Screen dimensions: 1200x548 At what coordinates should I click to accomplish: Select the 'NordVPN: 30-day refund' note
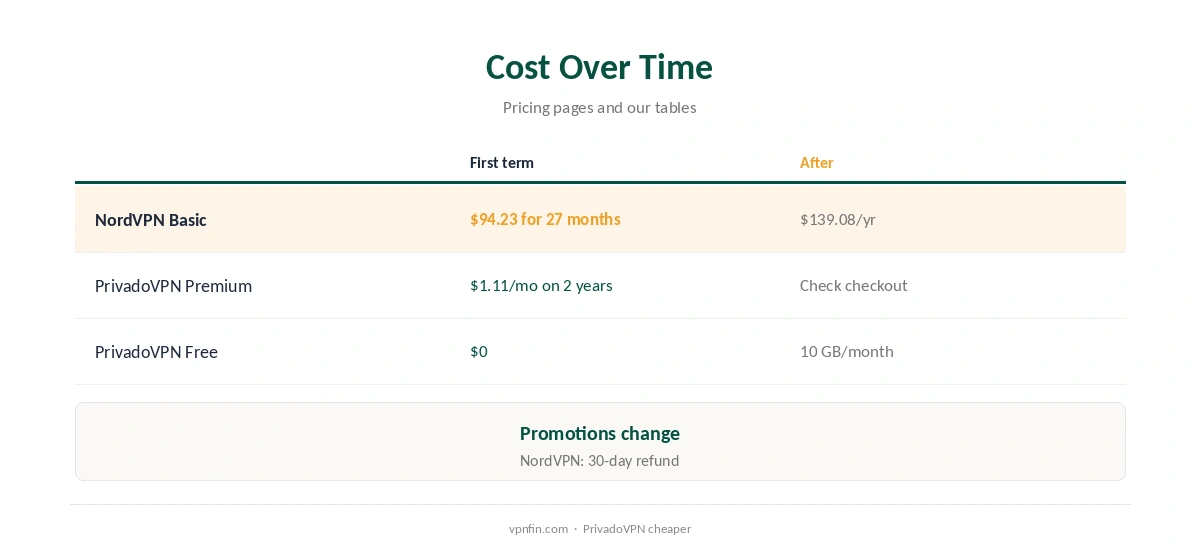(599, 461)
